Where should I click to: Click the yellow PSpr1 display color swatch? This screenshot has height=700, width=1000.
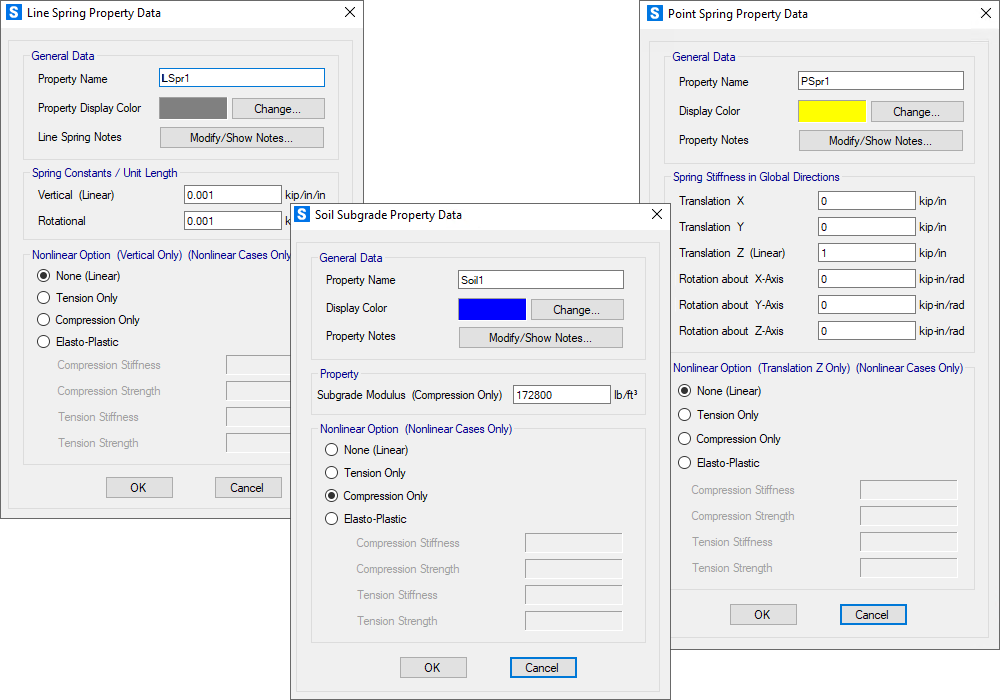point(831,111)
